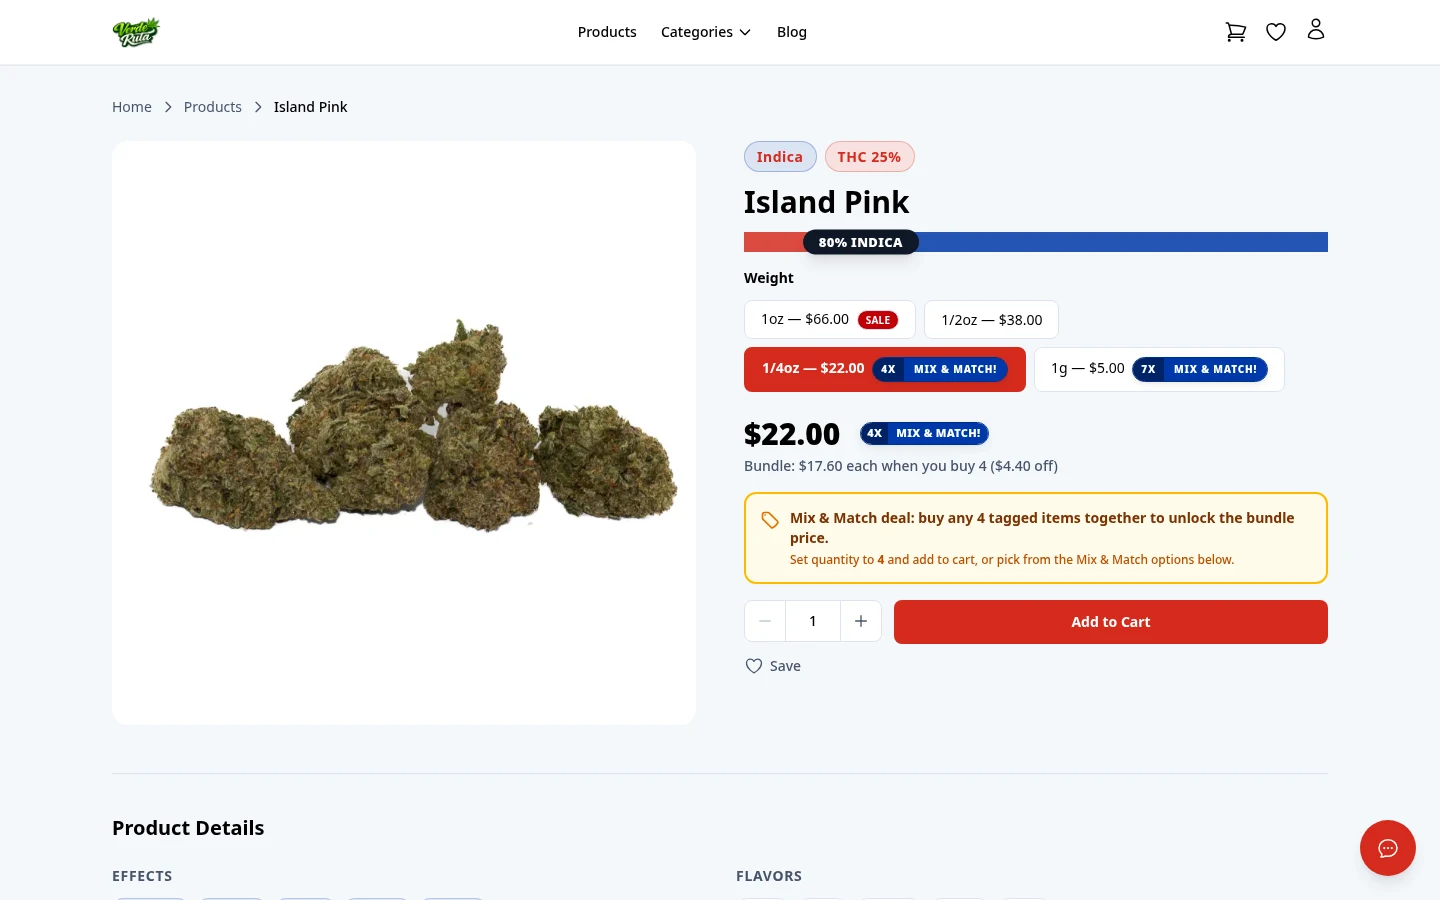Navigate to Home via breadcrumb
The height and width of the screenshot is (900, 1440).
click(x=132, y=106)
